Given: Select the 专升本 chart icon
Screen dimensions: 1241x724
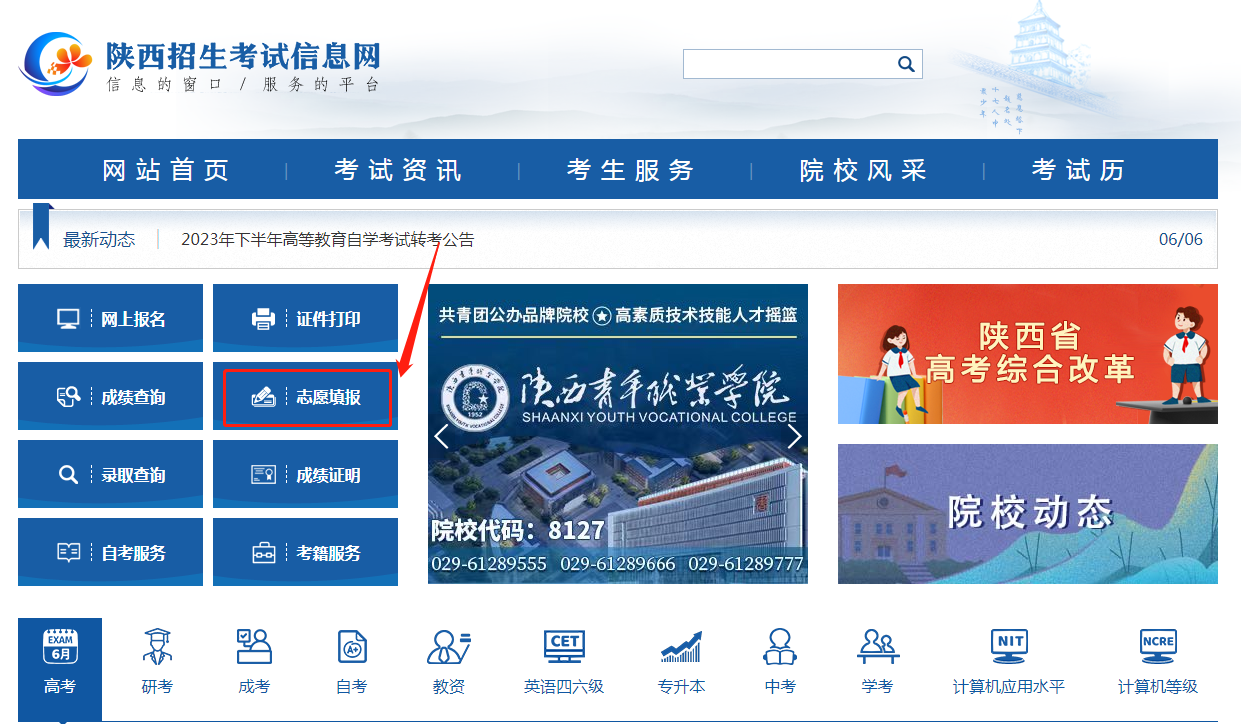Looking at the screenshot, I should point(681,647).
